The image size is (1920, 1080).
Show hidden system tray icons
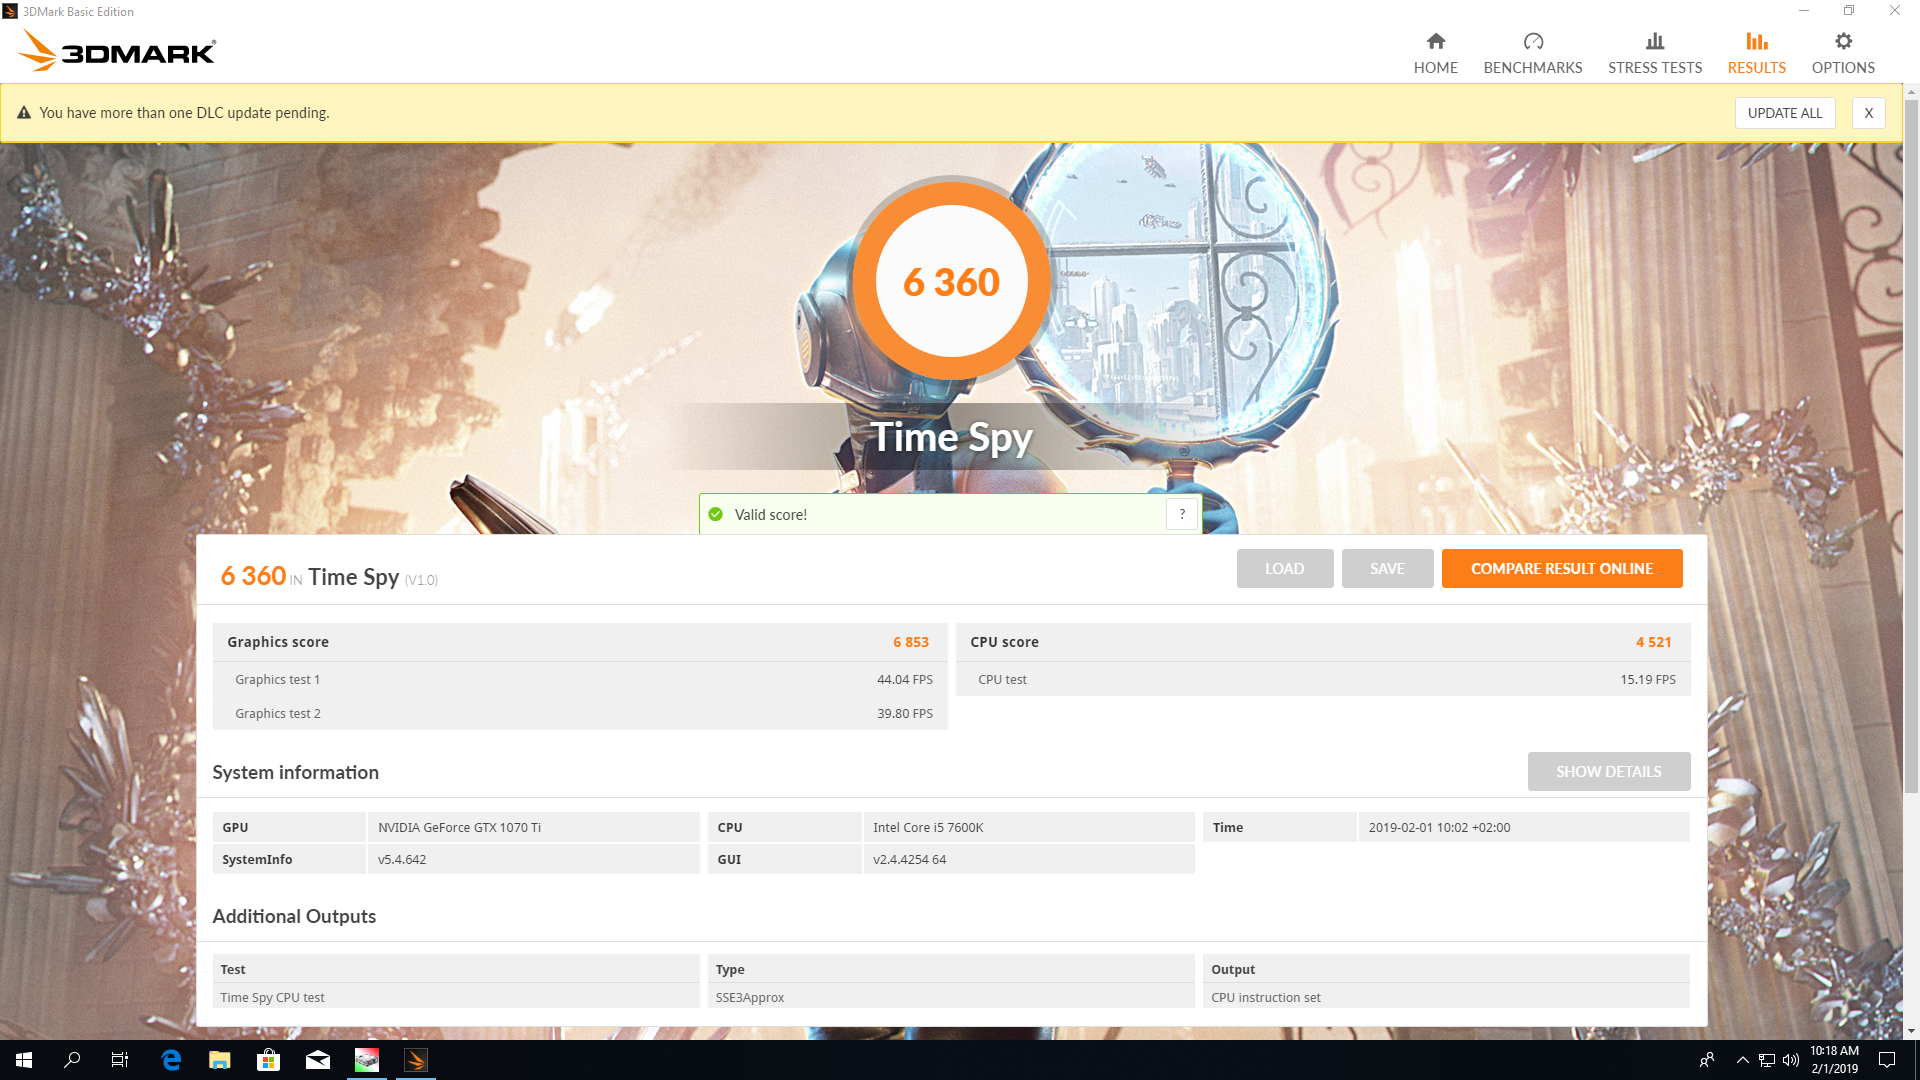click(x=1742, y=1060)
